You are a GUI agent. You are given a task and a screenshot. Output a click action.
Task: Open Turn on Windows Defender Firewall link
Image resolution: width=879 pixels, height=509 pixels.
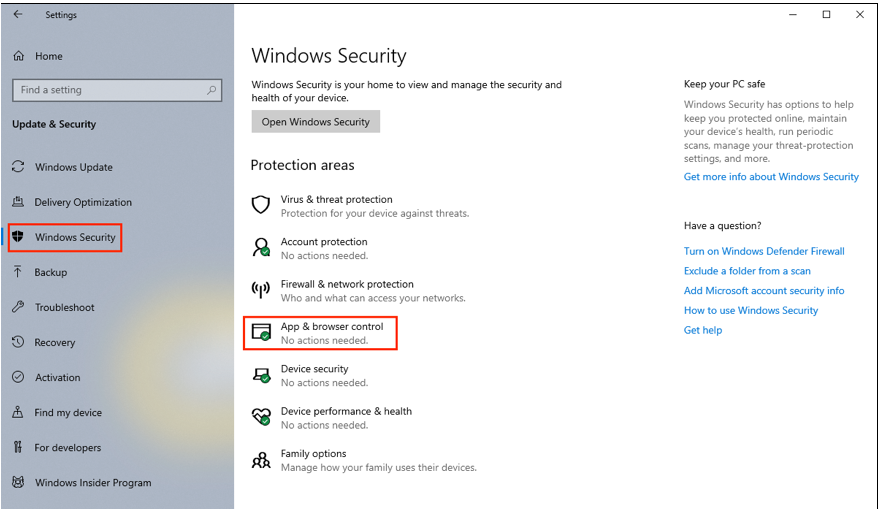(x=764, y=251)
